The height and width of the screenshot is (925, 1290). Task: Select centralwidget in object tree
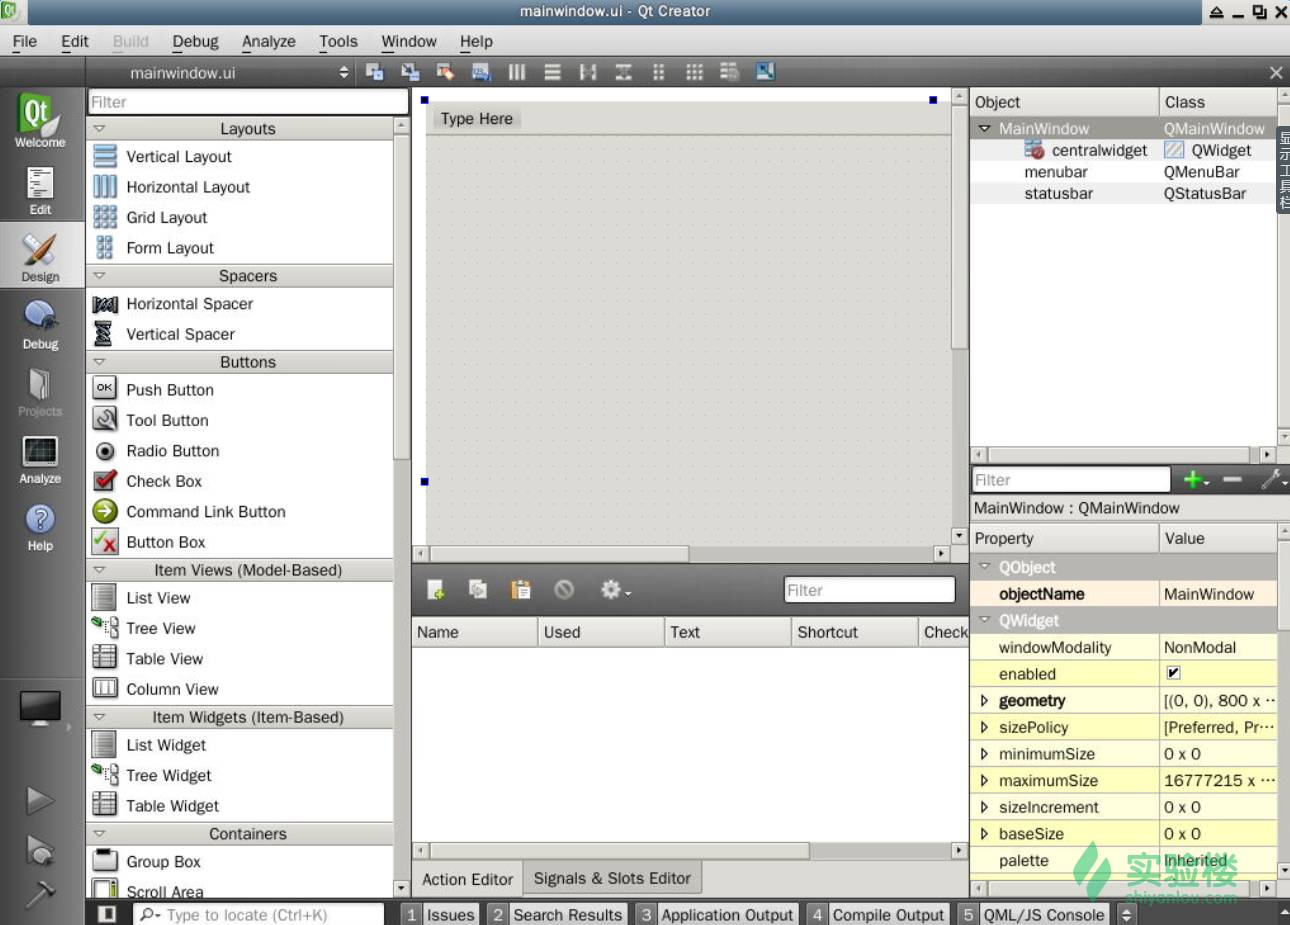tap(1099, 150)
